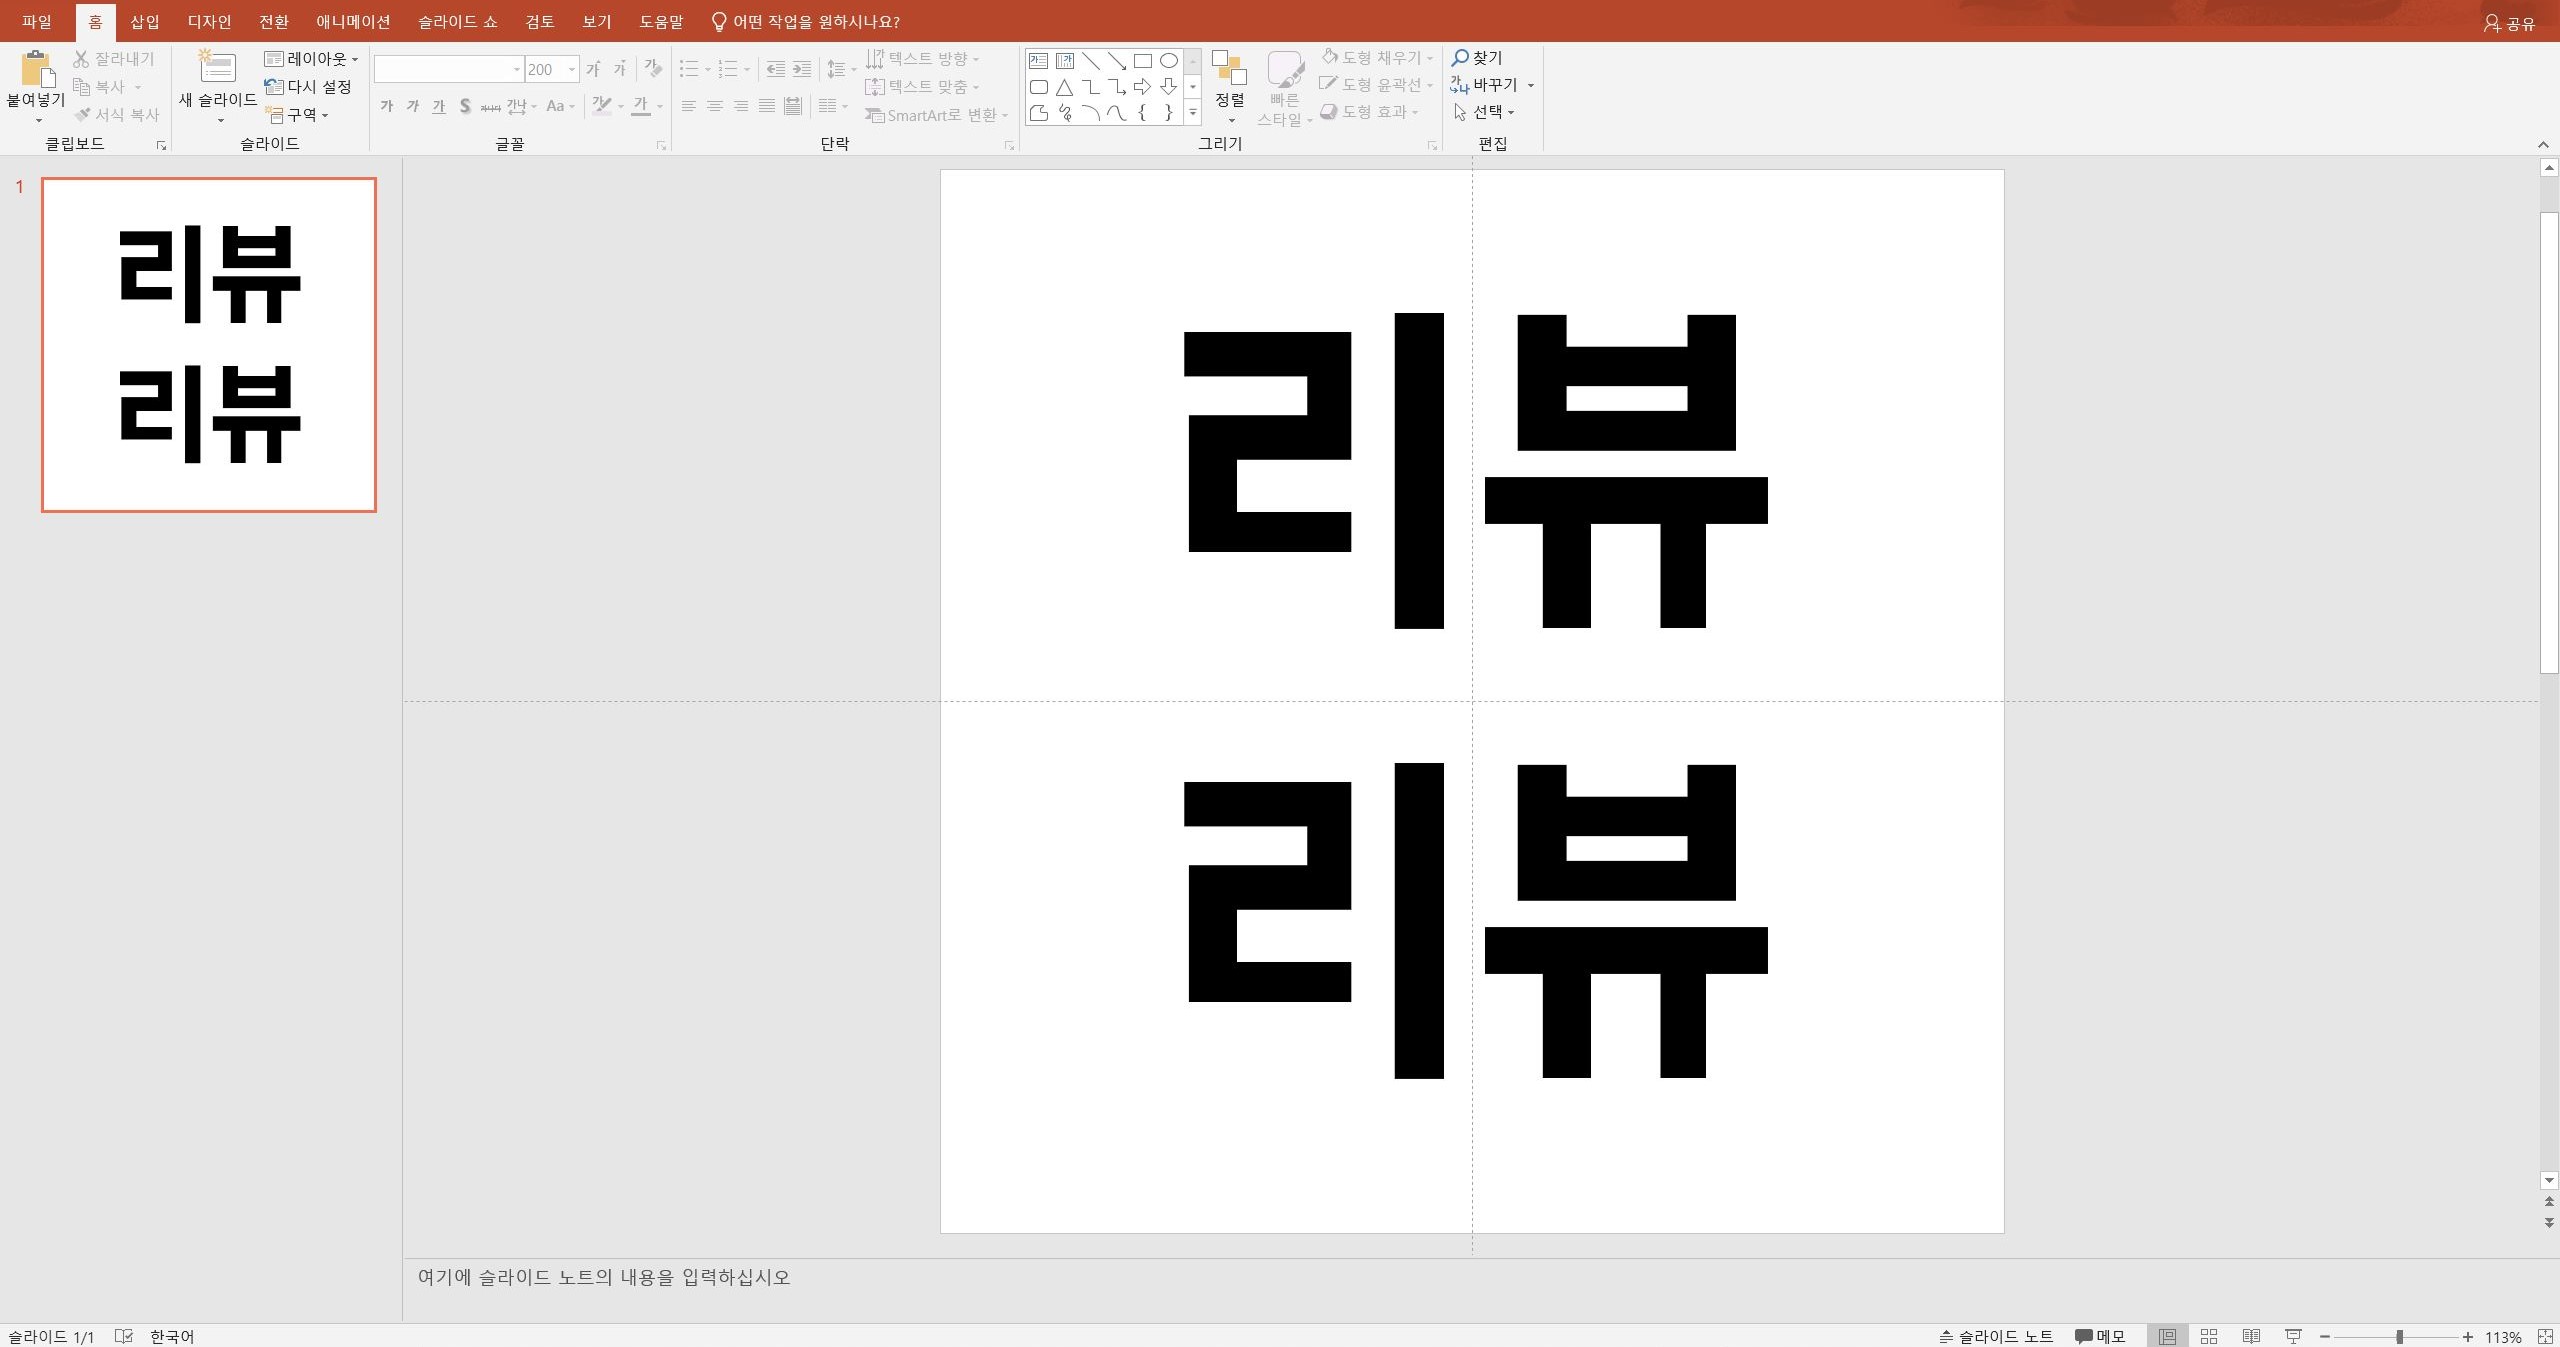
Task: Click the zoom slider handle
Action: [2399, 1336]
